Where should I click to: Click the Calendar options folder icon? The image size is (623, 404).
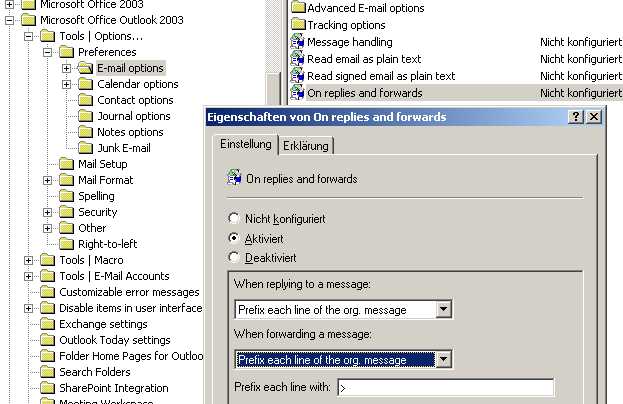[x=85, y=84]
